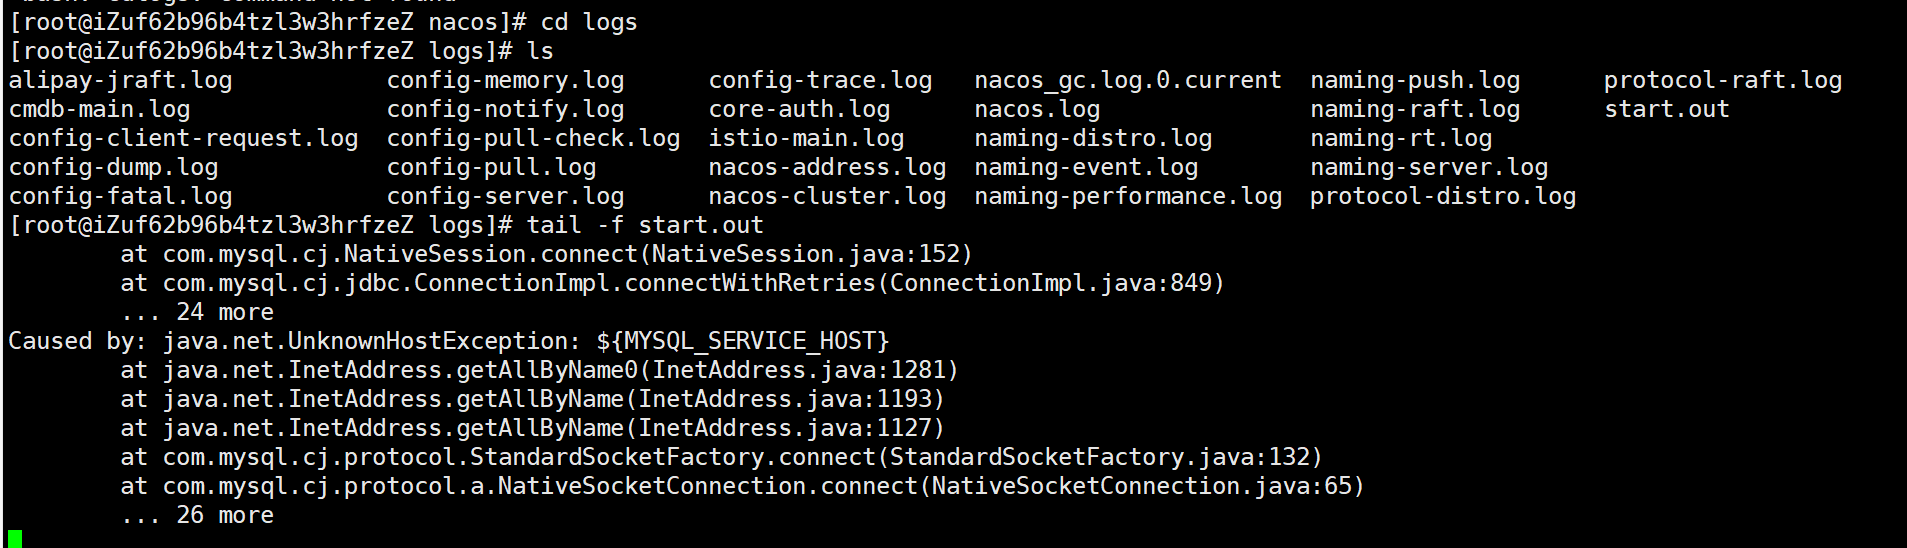Click the 'tail -f start.out' command
The height and width of the screenshot is (548, 1907).
coord(645,225)
